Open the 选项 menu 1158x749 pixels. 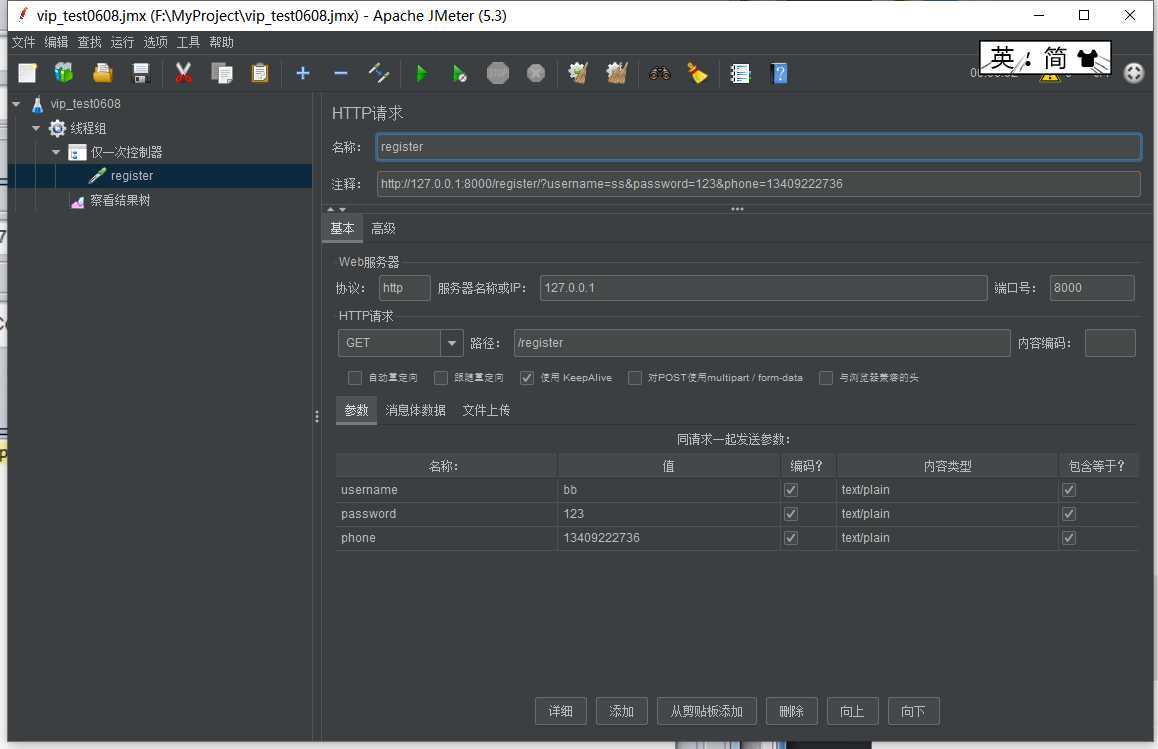[155, 42]
